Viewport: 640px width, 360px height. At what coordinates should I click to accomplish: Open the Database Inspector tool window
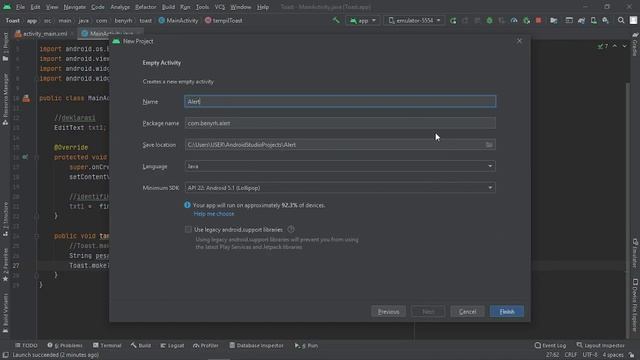tap(256, 345)
